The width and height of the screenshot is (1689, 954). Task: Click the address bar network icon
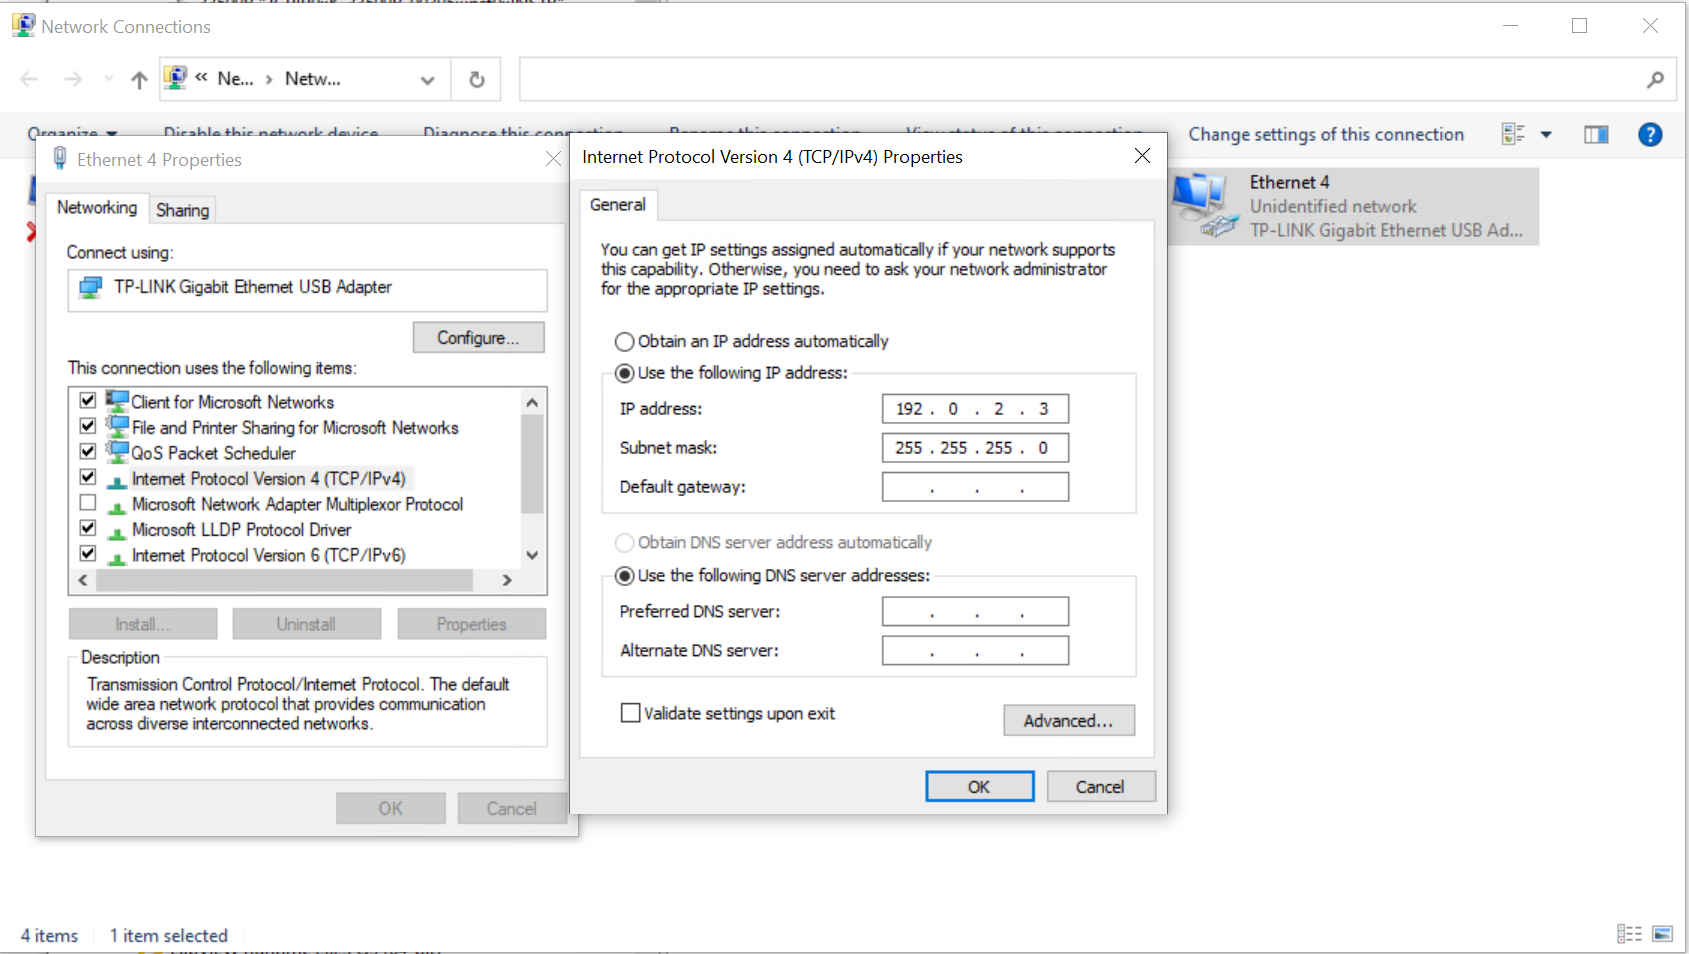click(x=176, y=78)
